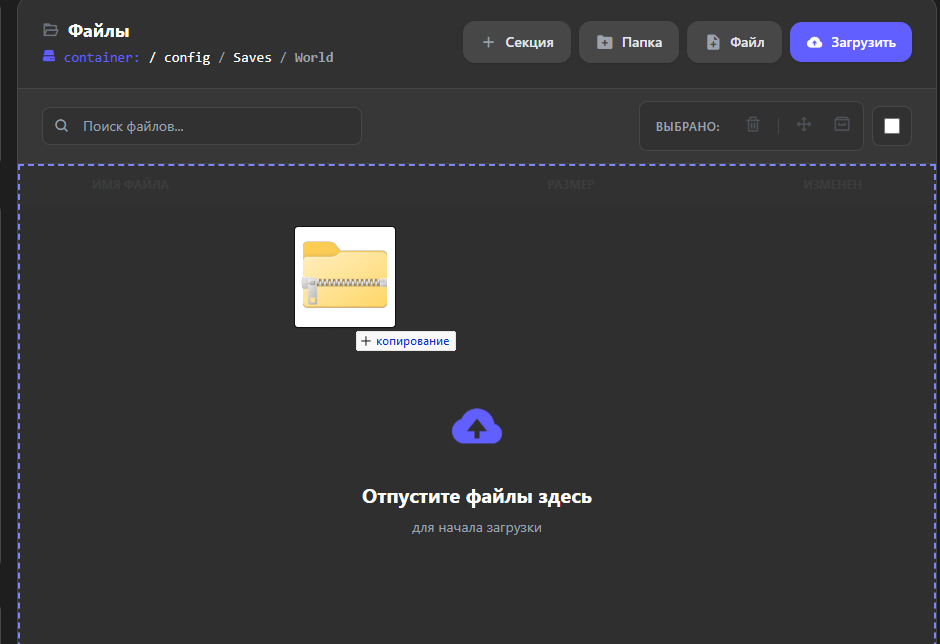Click the Файлы page title
The width and height of the screenshot is (940, 644).
pyautogui.click(x=98, y=31)
